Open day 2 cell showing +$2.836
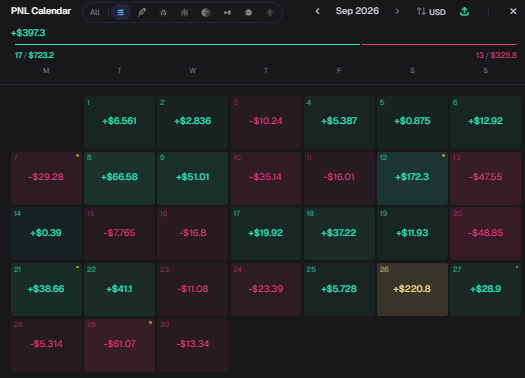This screenshot has height=378, width=525. click(x=193, y=123)
